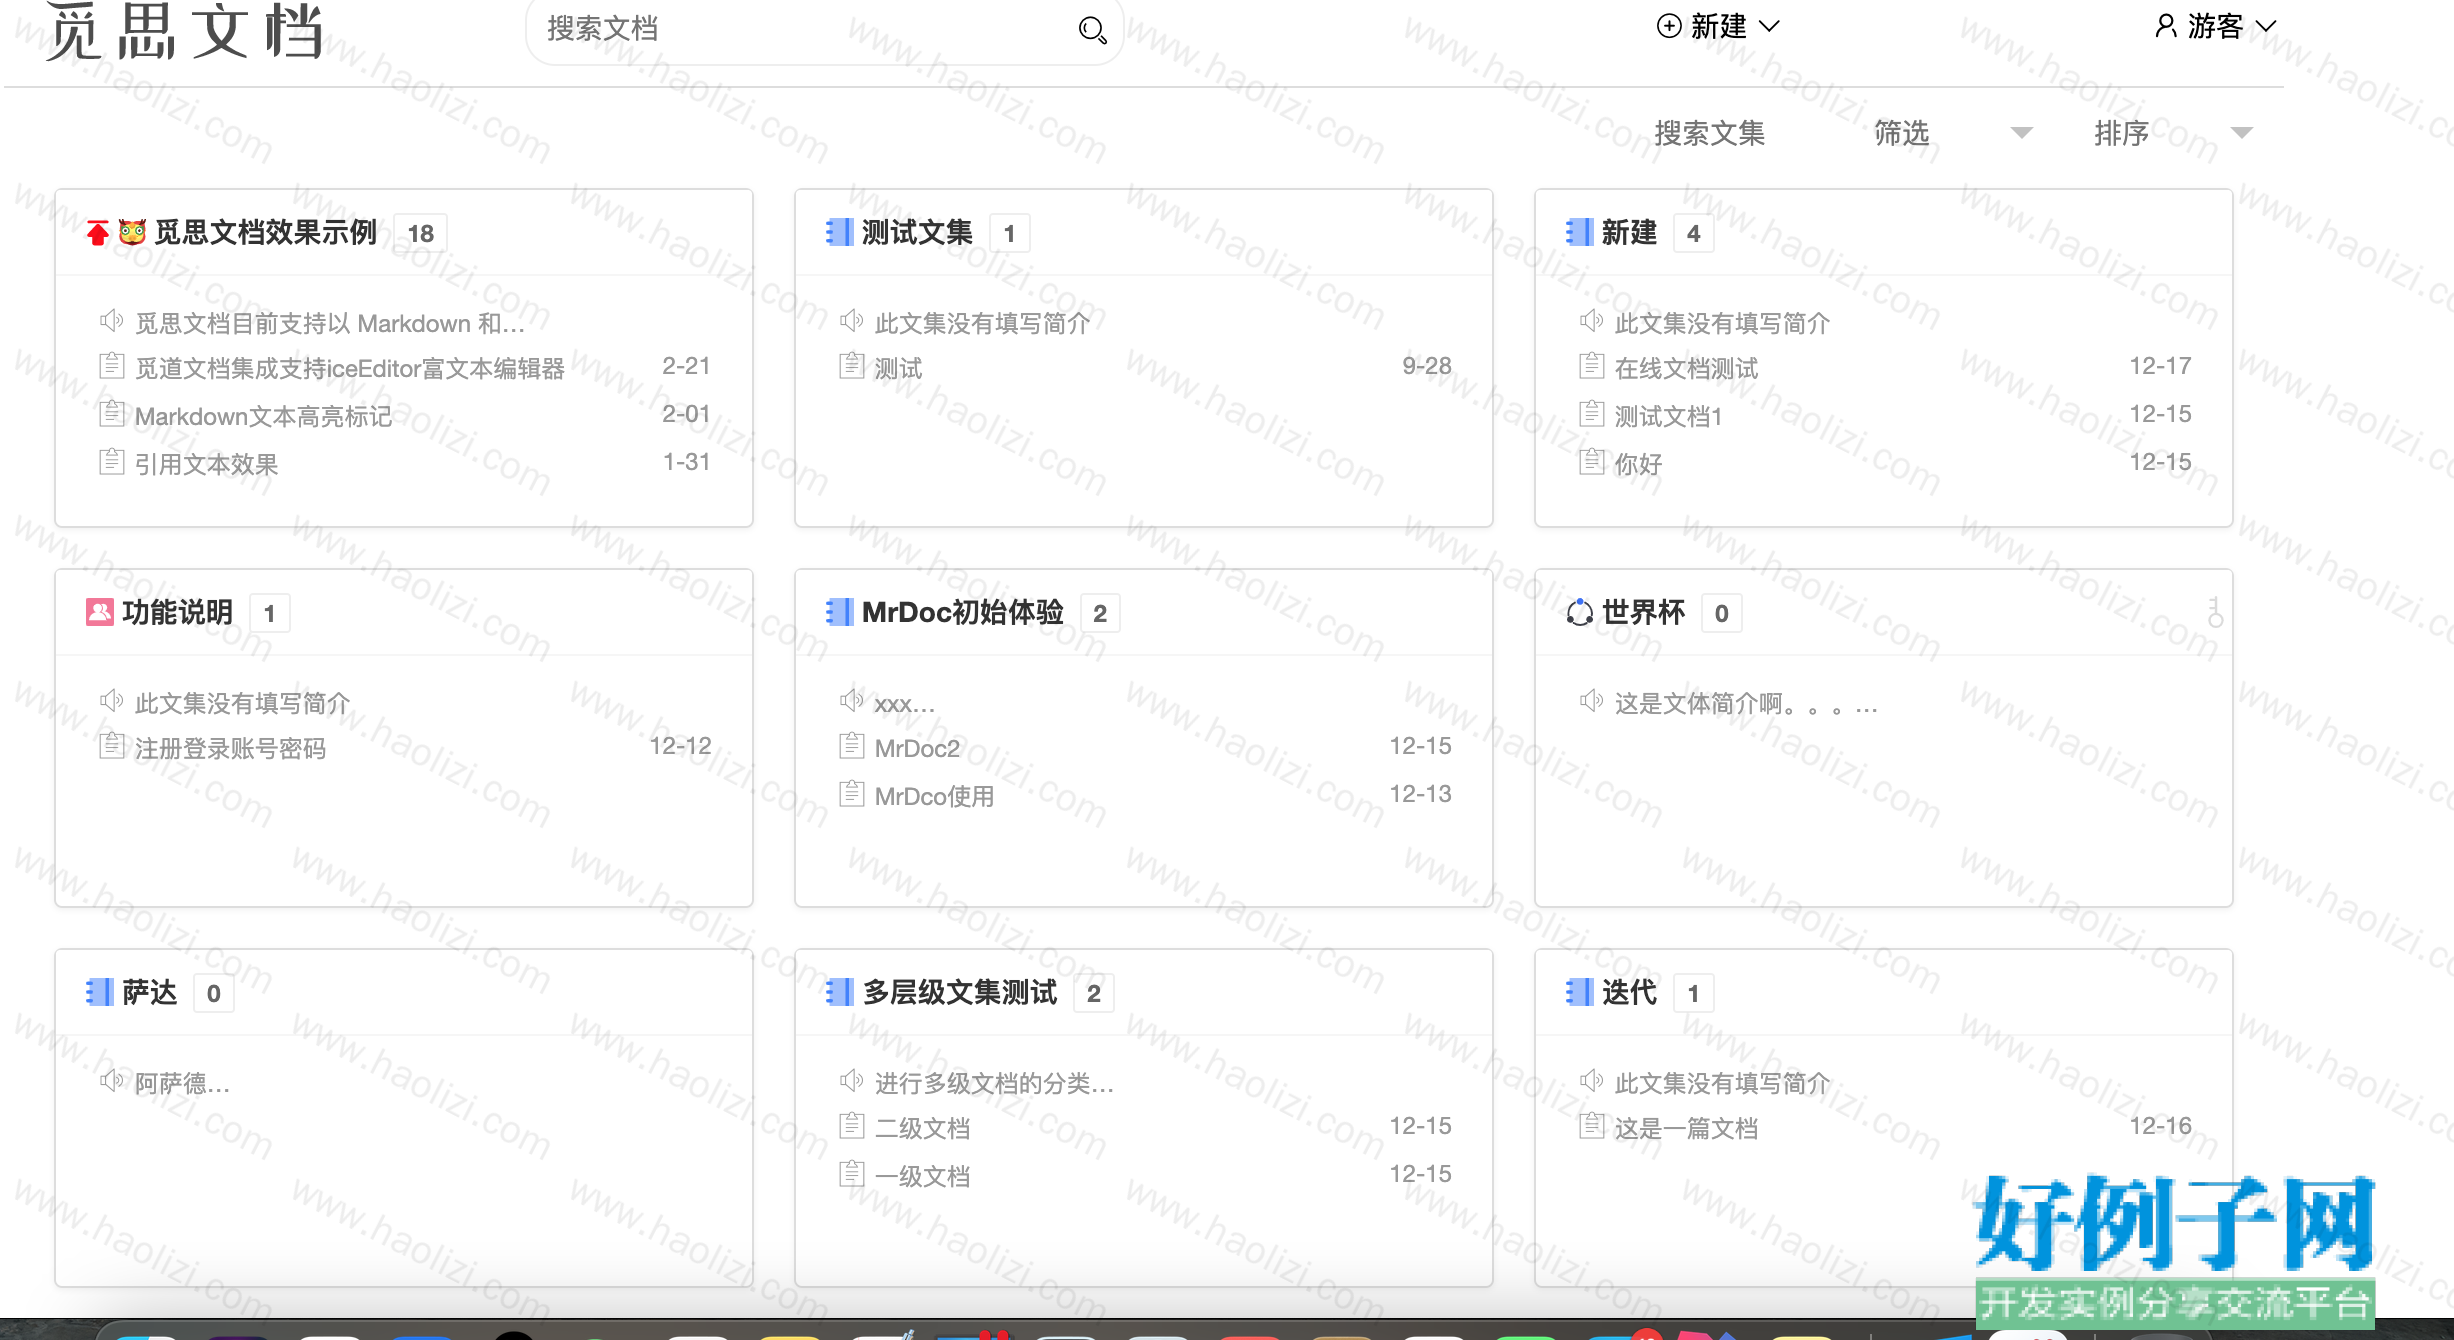
Task: Click the document icon beside 测试 dated 9-28
Action: tap(851, 366)
